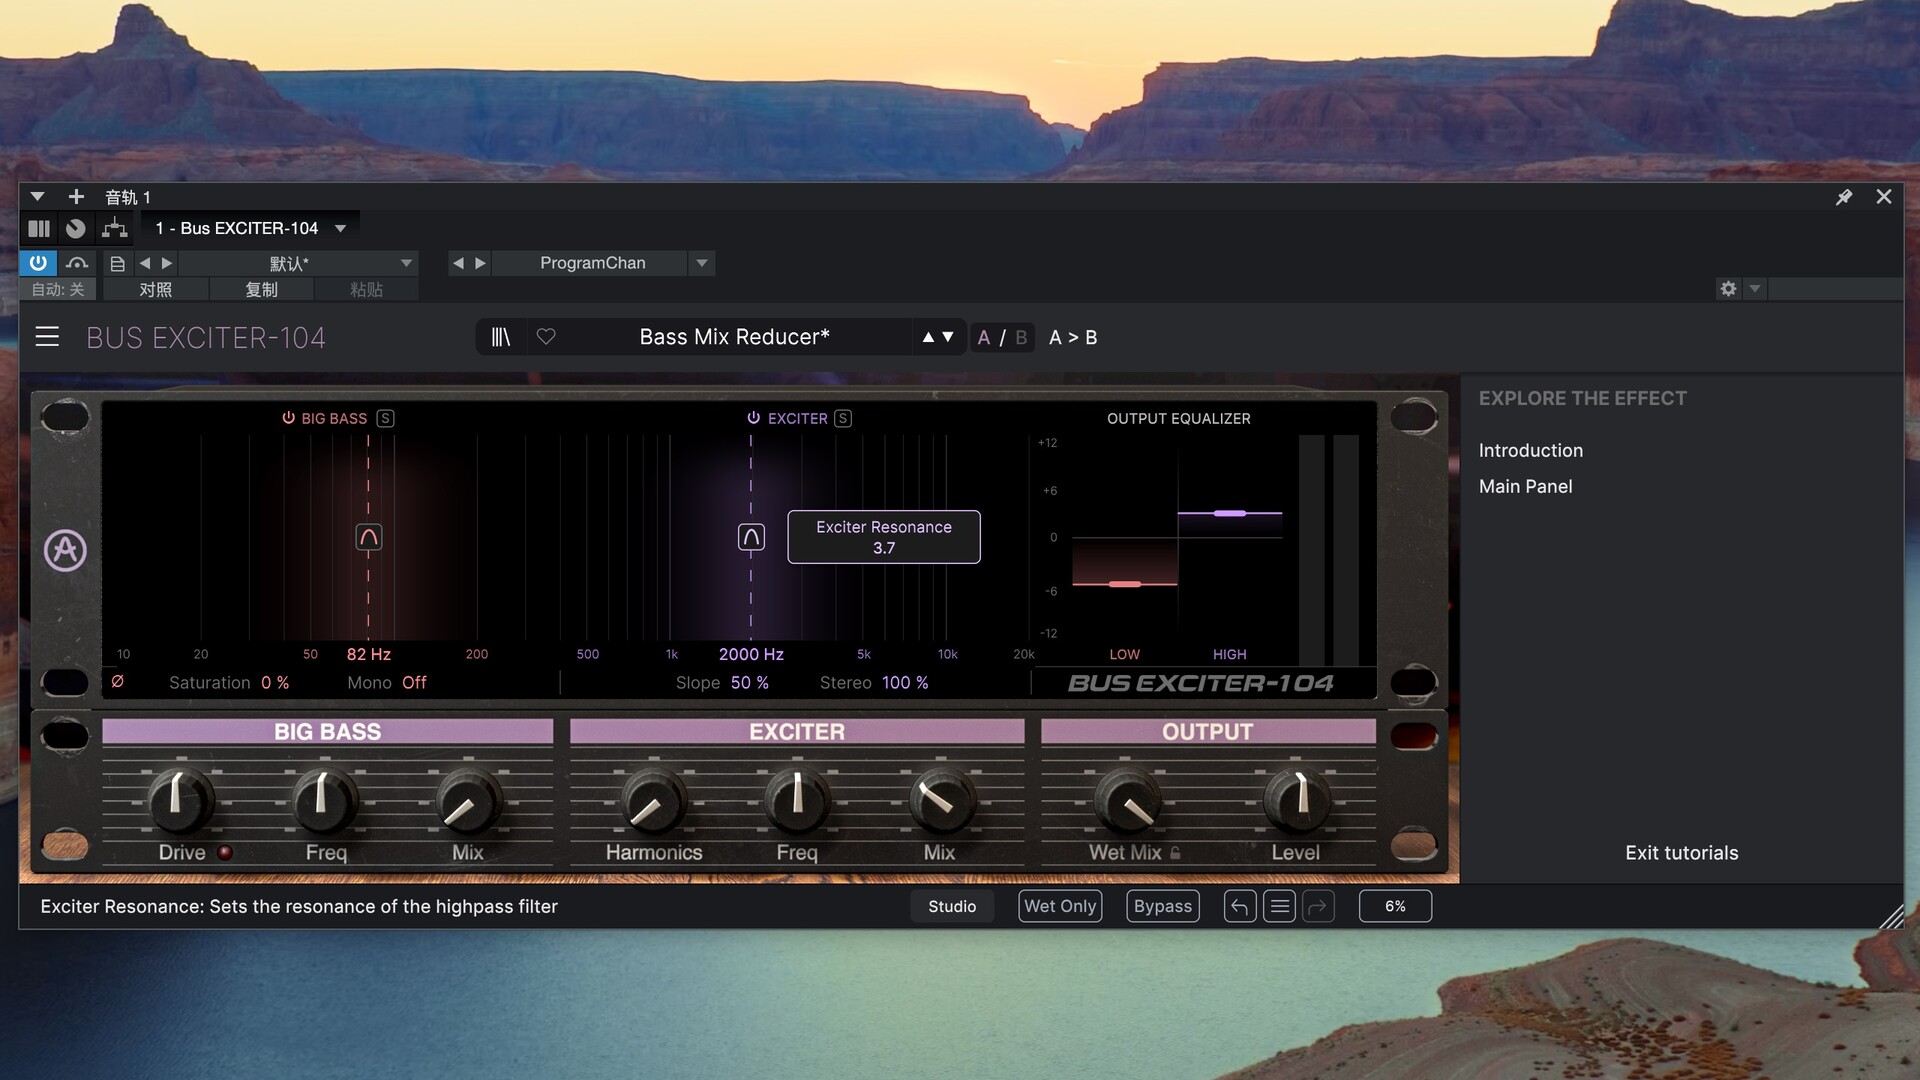Toggle Big Bass power icon

click(288, 418)
